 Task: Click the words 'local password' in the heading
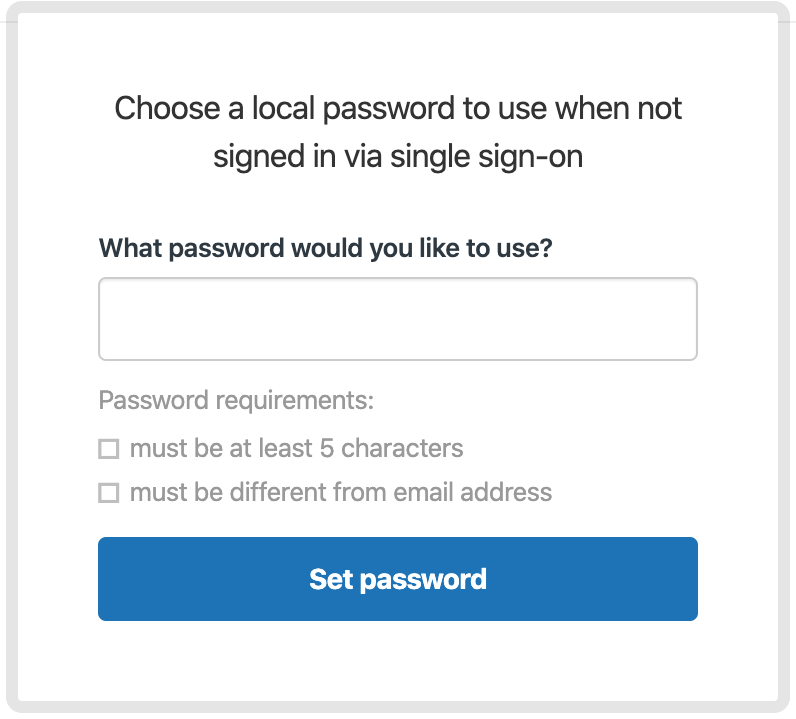[x=353, y=108]
